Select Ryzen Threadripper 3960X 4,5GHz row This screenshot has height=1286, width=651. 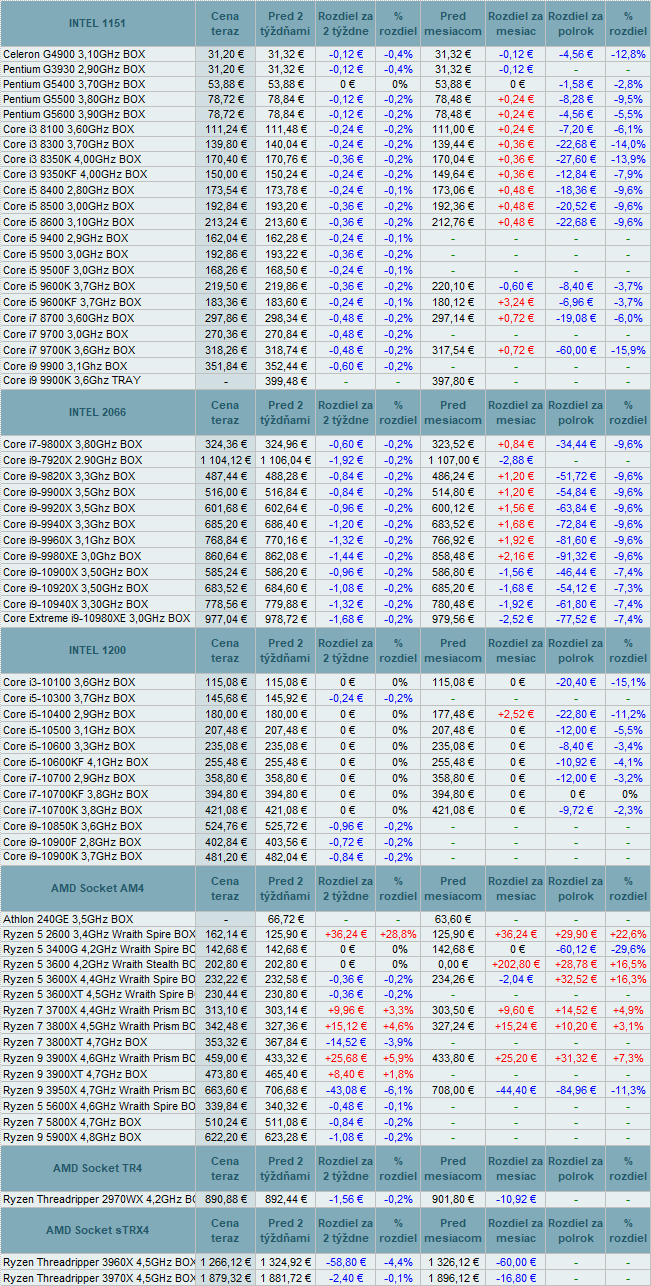click(98, 1262)
